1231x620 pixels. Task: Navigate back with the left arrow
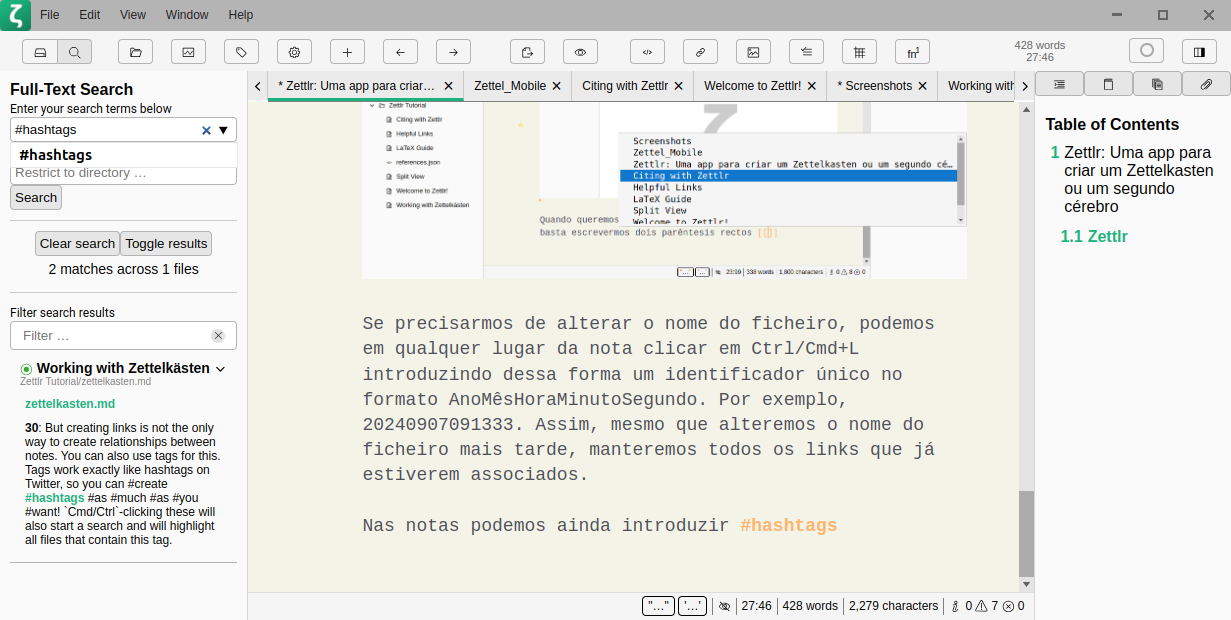400,51
